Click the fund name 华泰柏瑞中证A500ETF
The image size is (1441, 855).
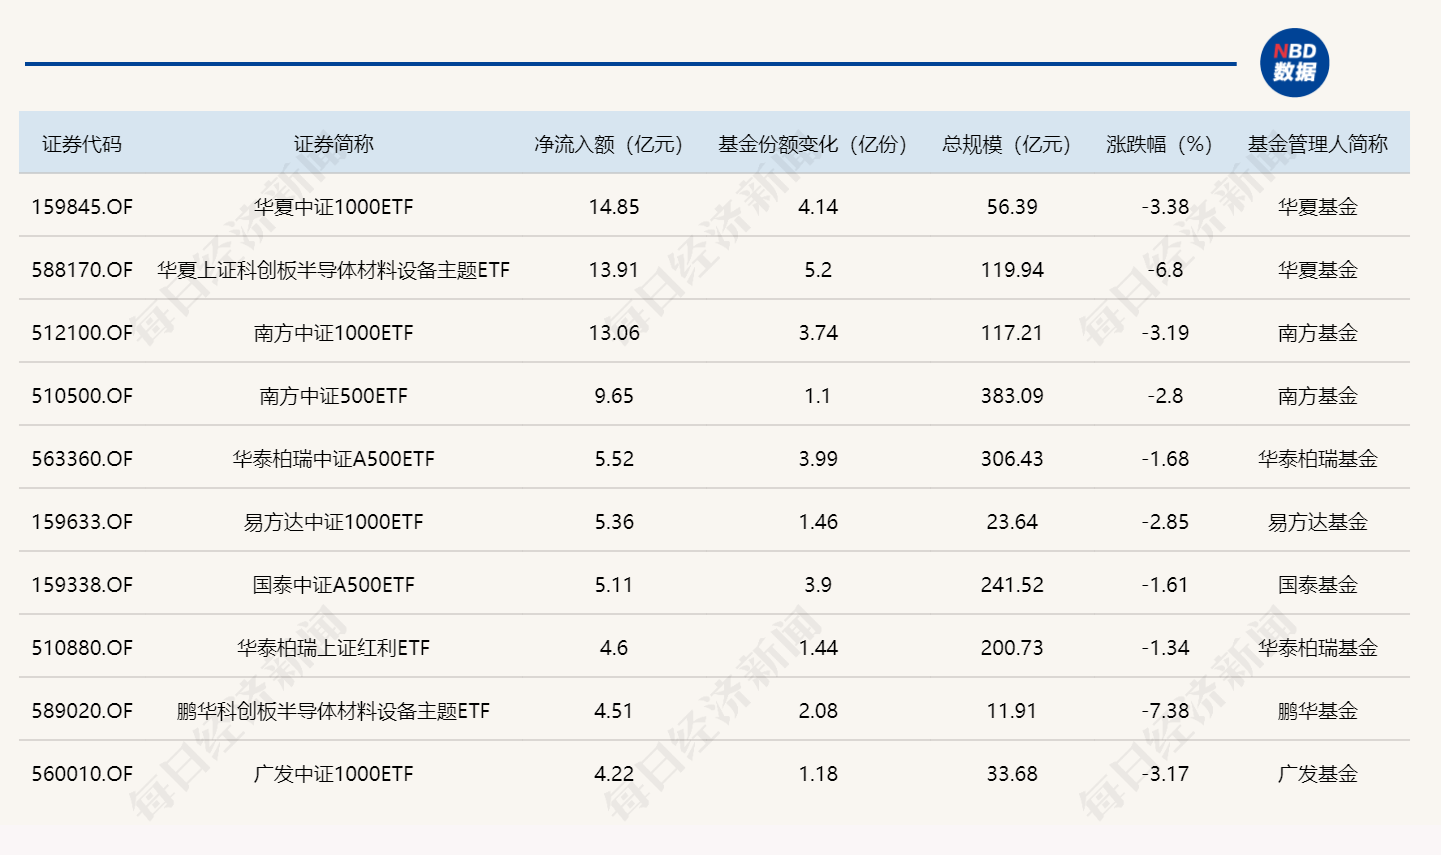coord(333,459)
